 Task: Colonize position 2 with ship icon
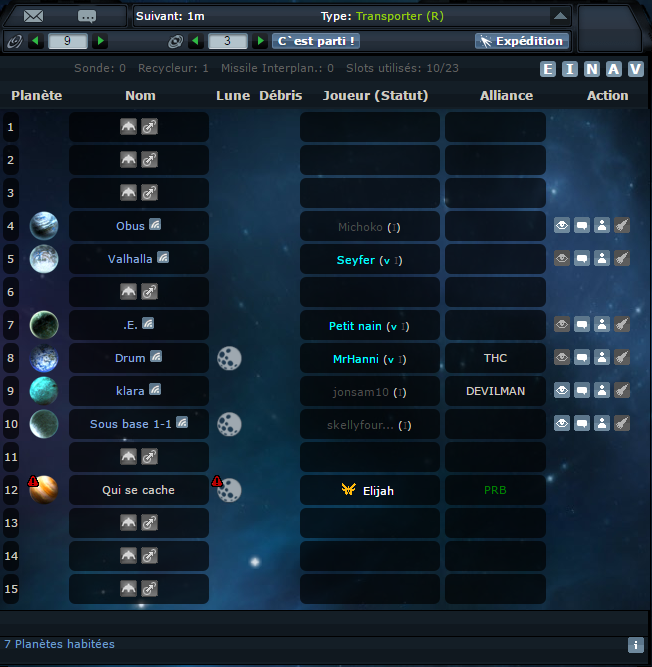(x=128, y=160)
